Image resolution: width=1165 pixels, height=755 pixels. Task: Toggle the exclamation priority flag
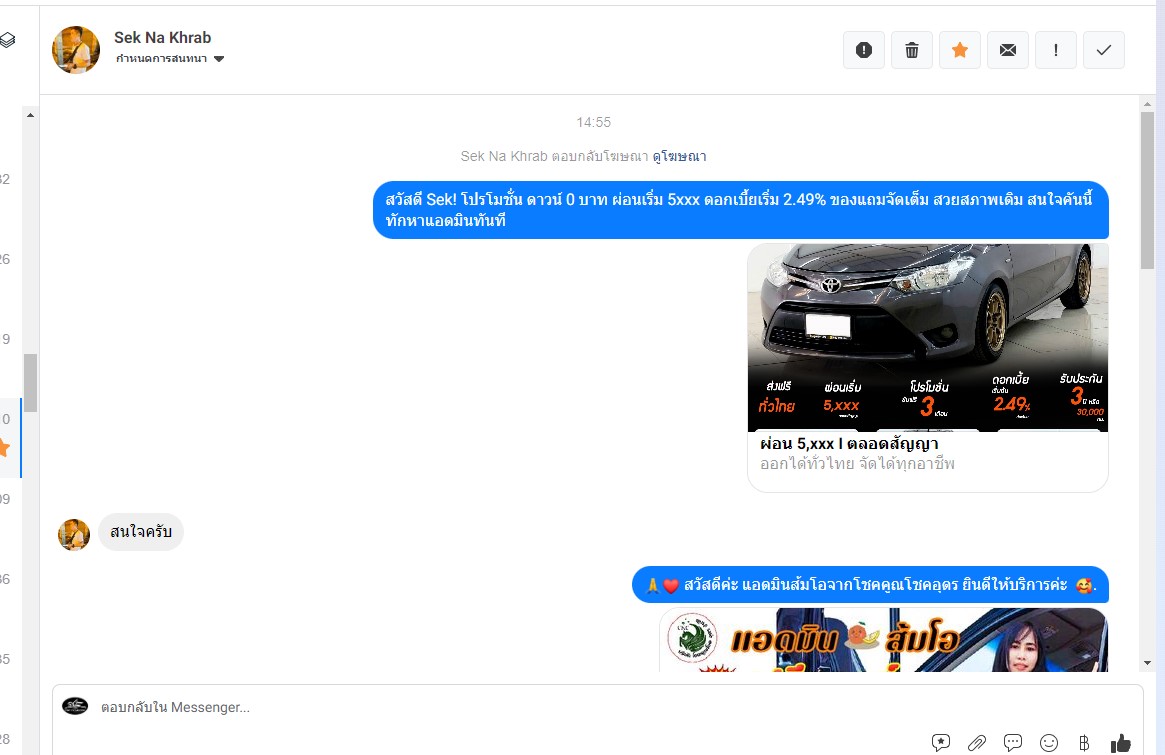(1056, 50)
